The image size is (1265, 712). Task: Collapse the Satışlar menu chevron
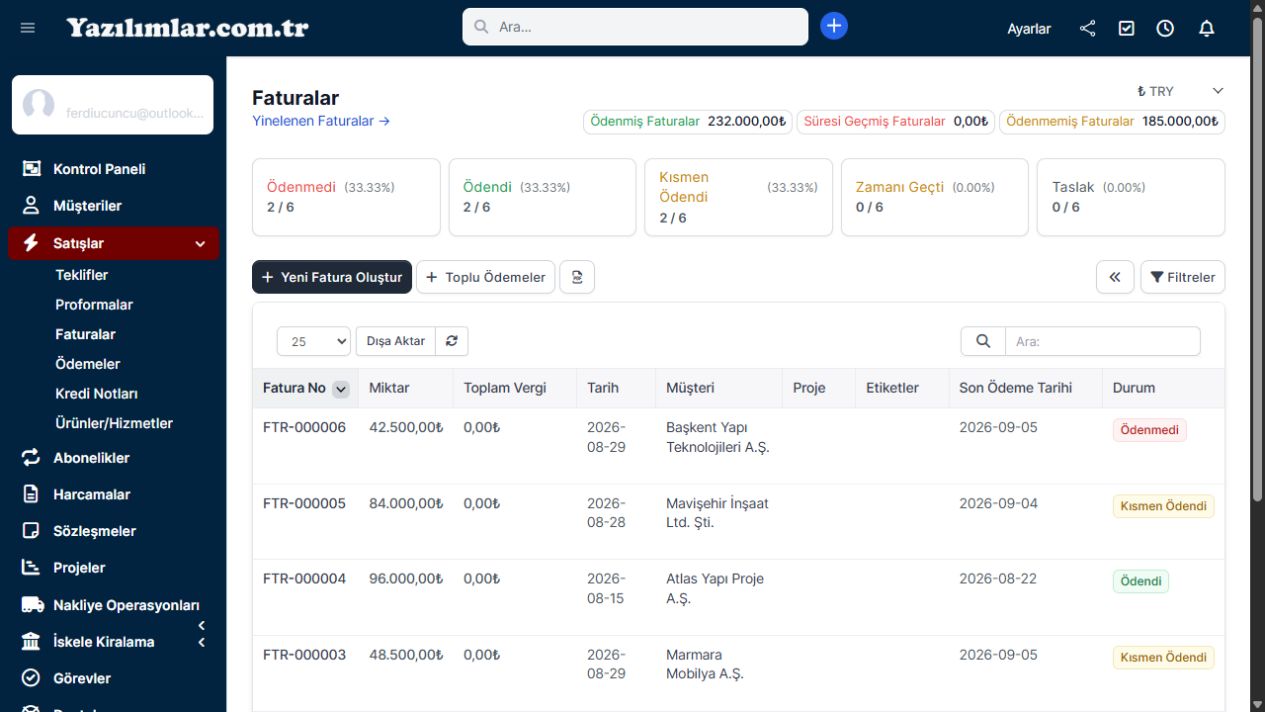pos(200,243)
